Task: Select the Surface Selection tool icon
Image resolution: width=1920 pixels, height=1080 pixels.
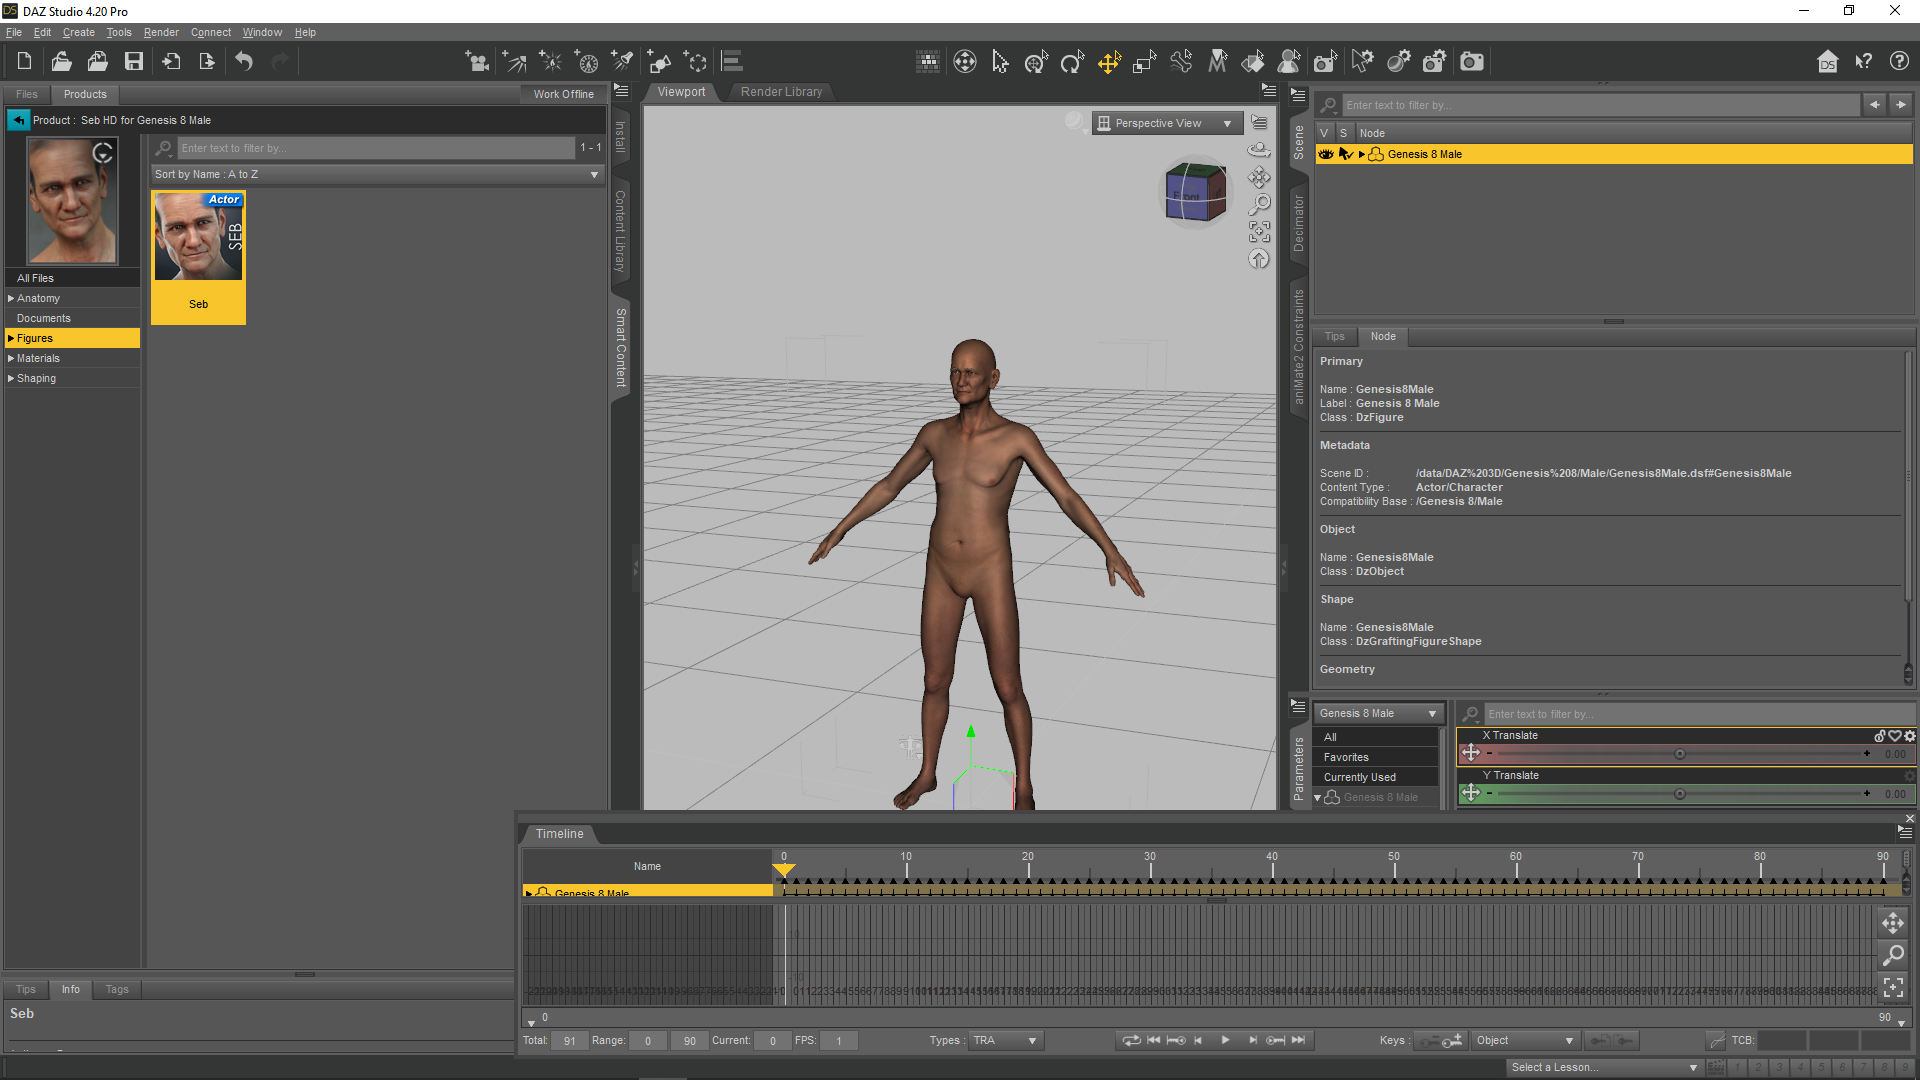Action: [x=1253, y=62]
